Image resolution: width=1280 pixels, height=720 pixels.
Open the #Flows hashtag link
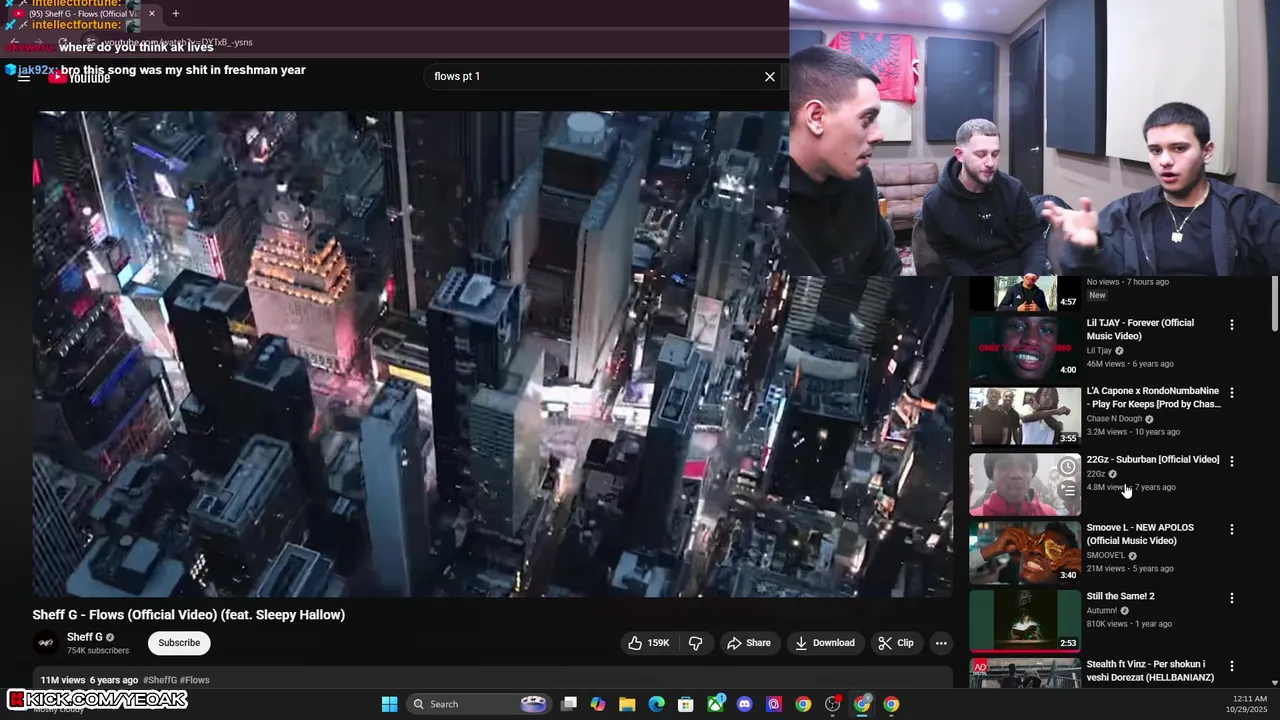tap(195, 680)
